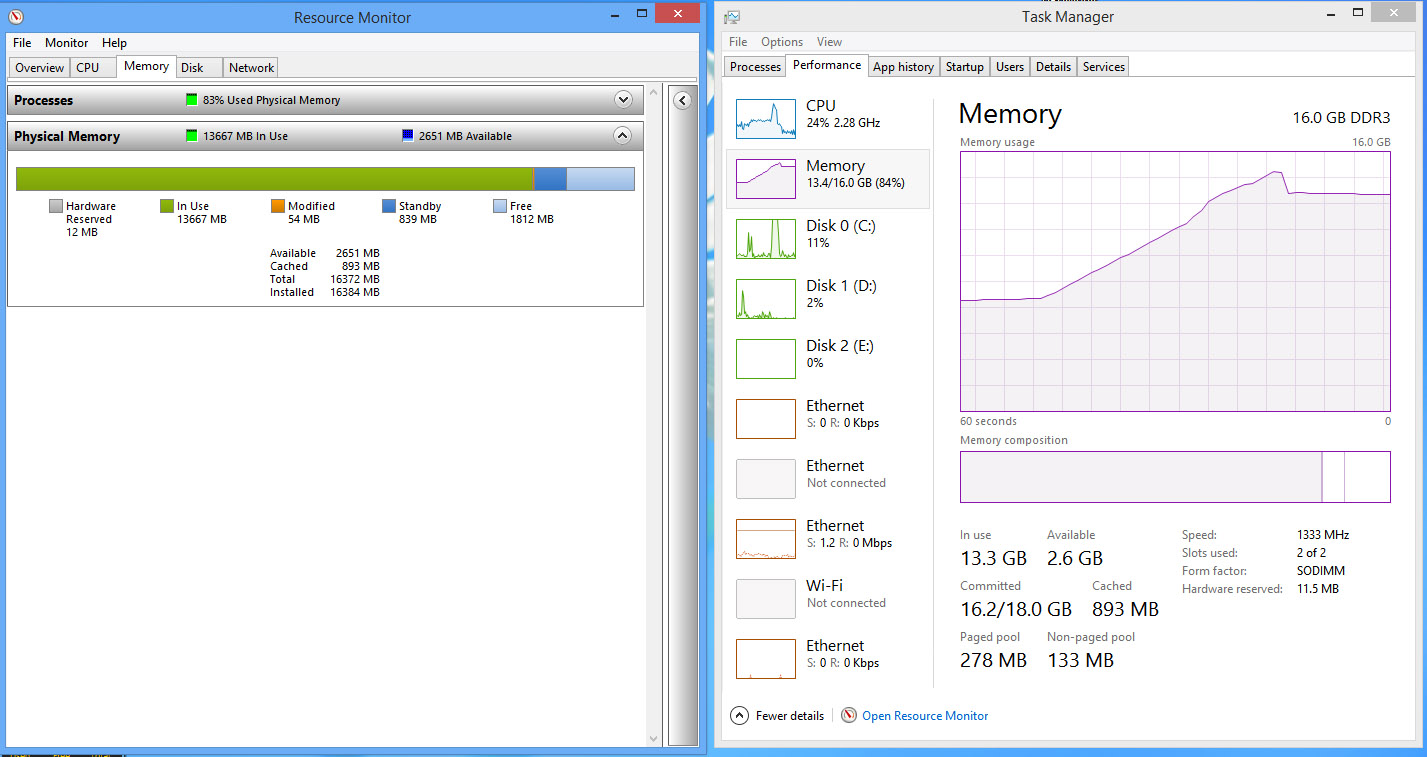Select the CPU graph thumbnail

pyautogui.click(x=766, y=118)
